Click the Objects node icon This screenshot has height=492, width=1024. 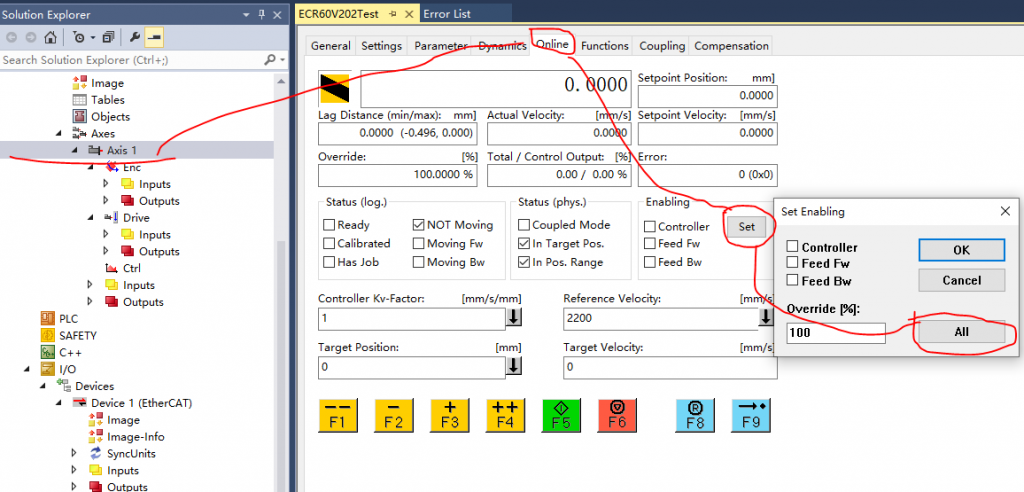click(80, 117)
